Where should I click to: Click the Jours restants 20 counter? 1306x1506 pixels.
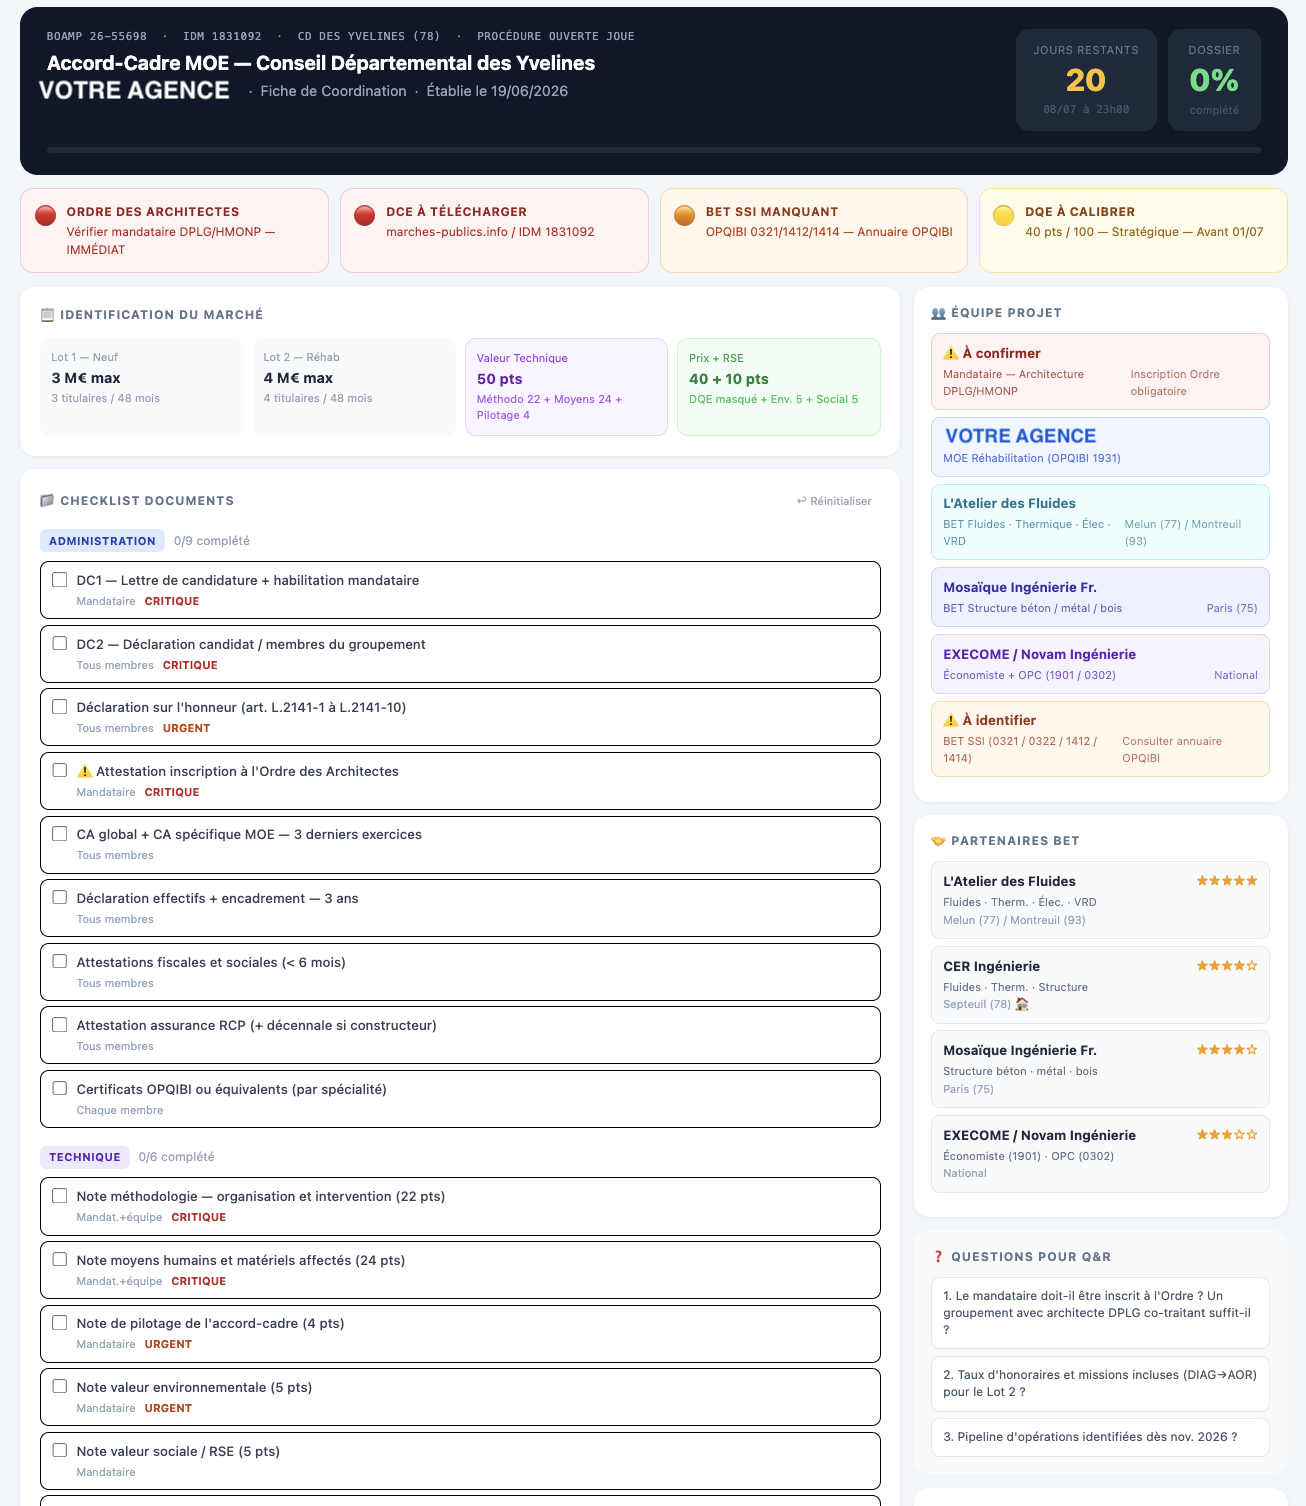tap(1086, 80)
